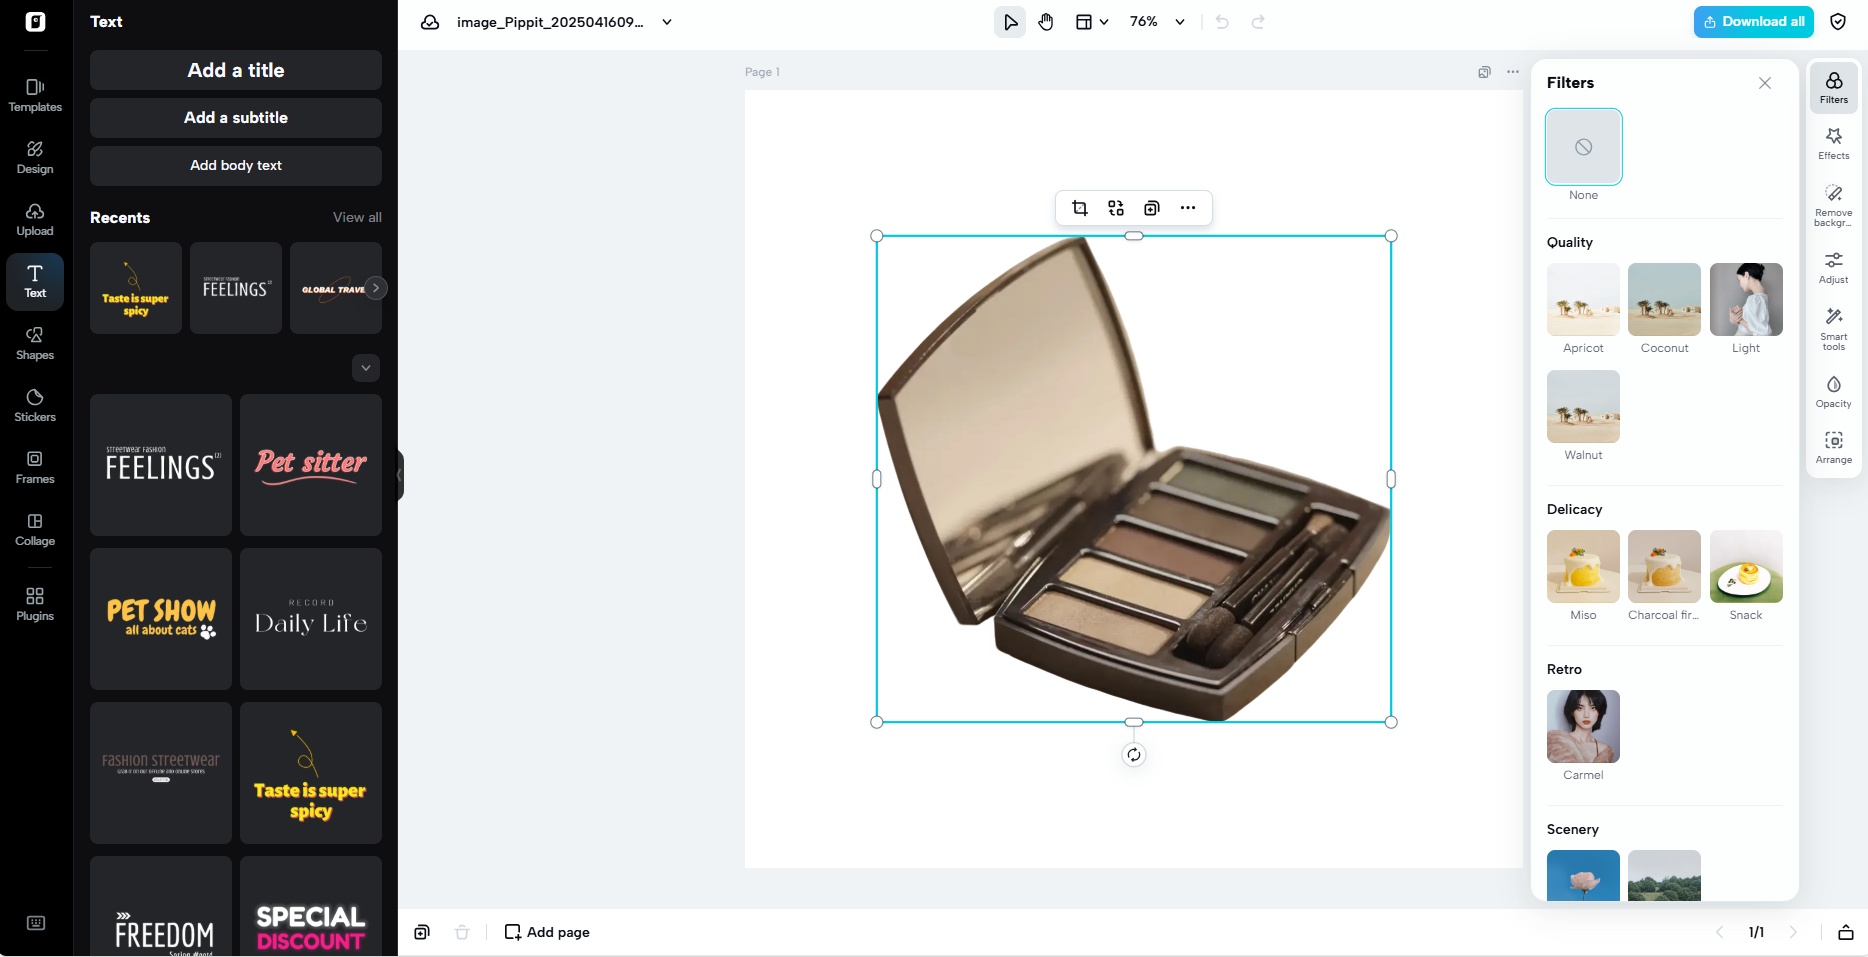1868x957 pixels.
Task: Open more options on floating image toolbar
Action: [1188, 208]
